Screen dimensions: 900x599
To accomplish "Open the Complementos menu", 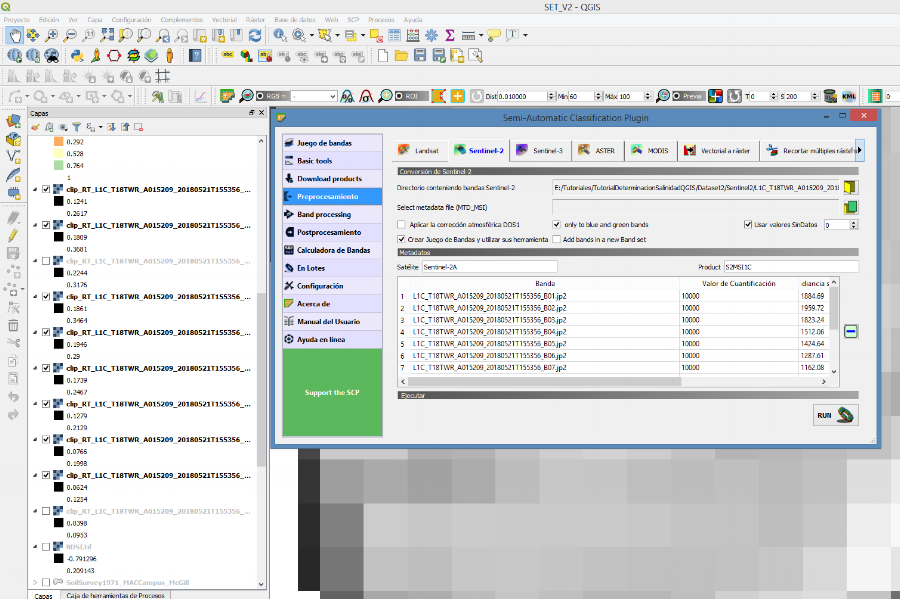I will point(181,20).
